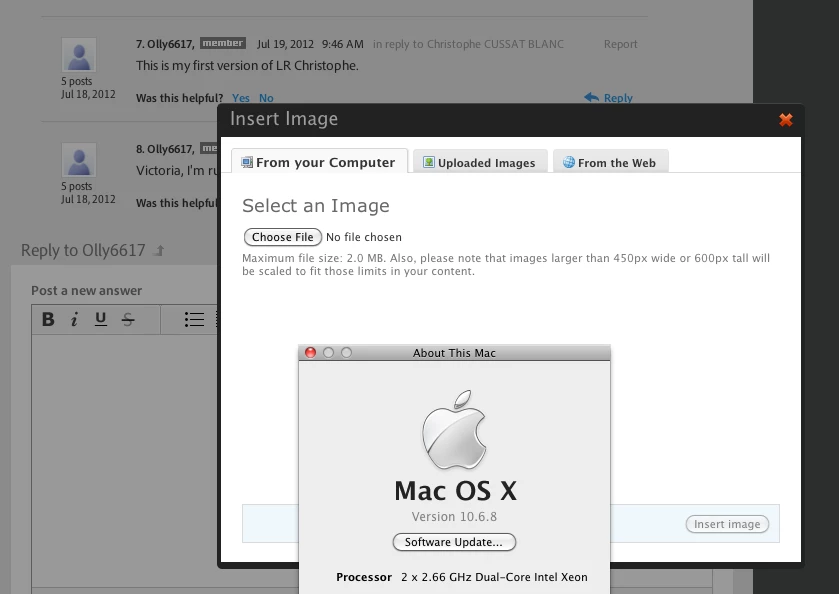Open the Uploaded Images tab
The width and height of the screenshot is (839, 594).
tap(480, 162)
